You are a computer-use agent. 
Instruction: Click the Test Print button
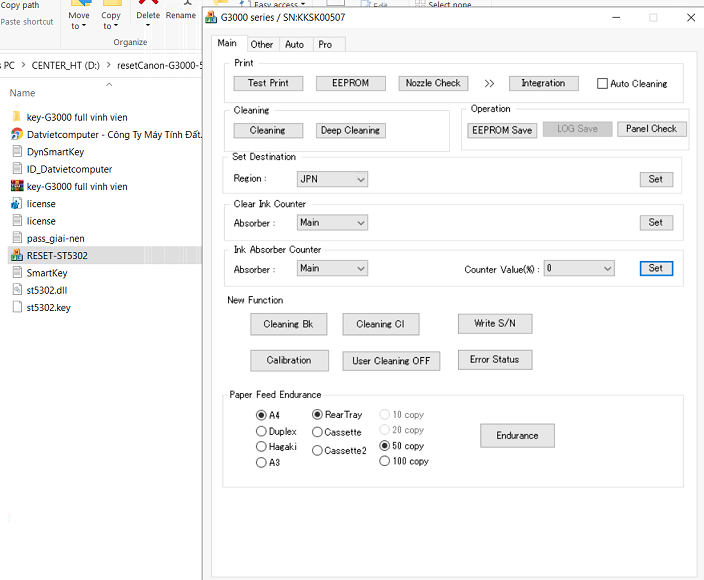tap(268, 83)
